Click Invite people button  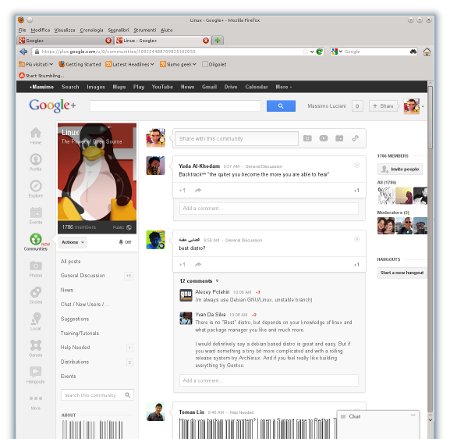coord(400,169)
